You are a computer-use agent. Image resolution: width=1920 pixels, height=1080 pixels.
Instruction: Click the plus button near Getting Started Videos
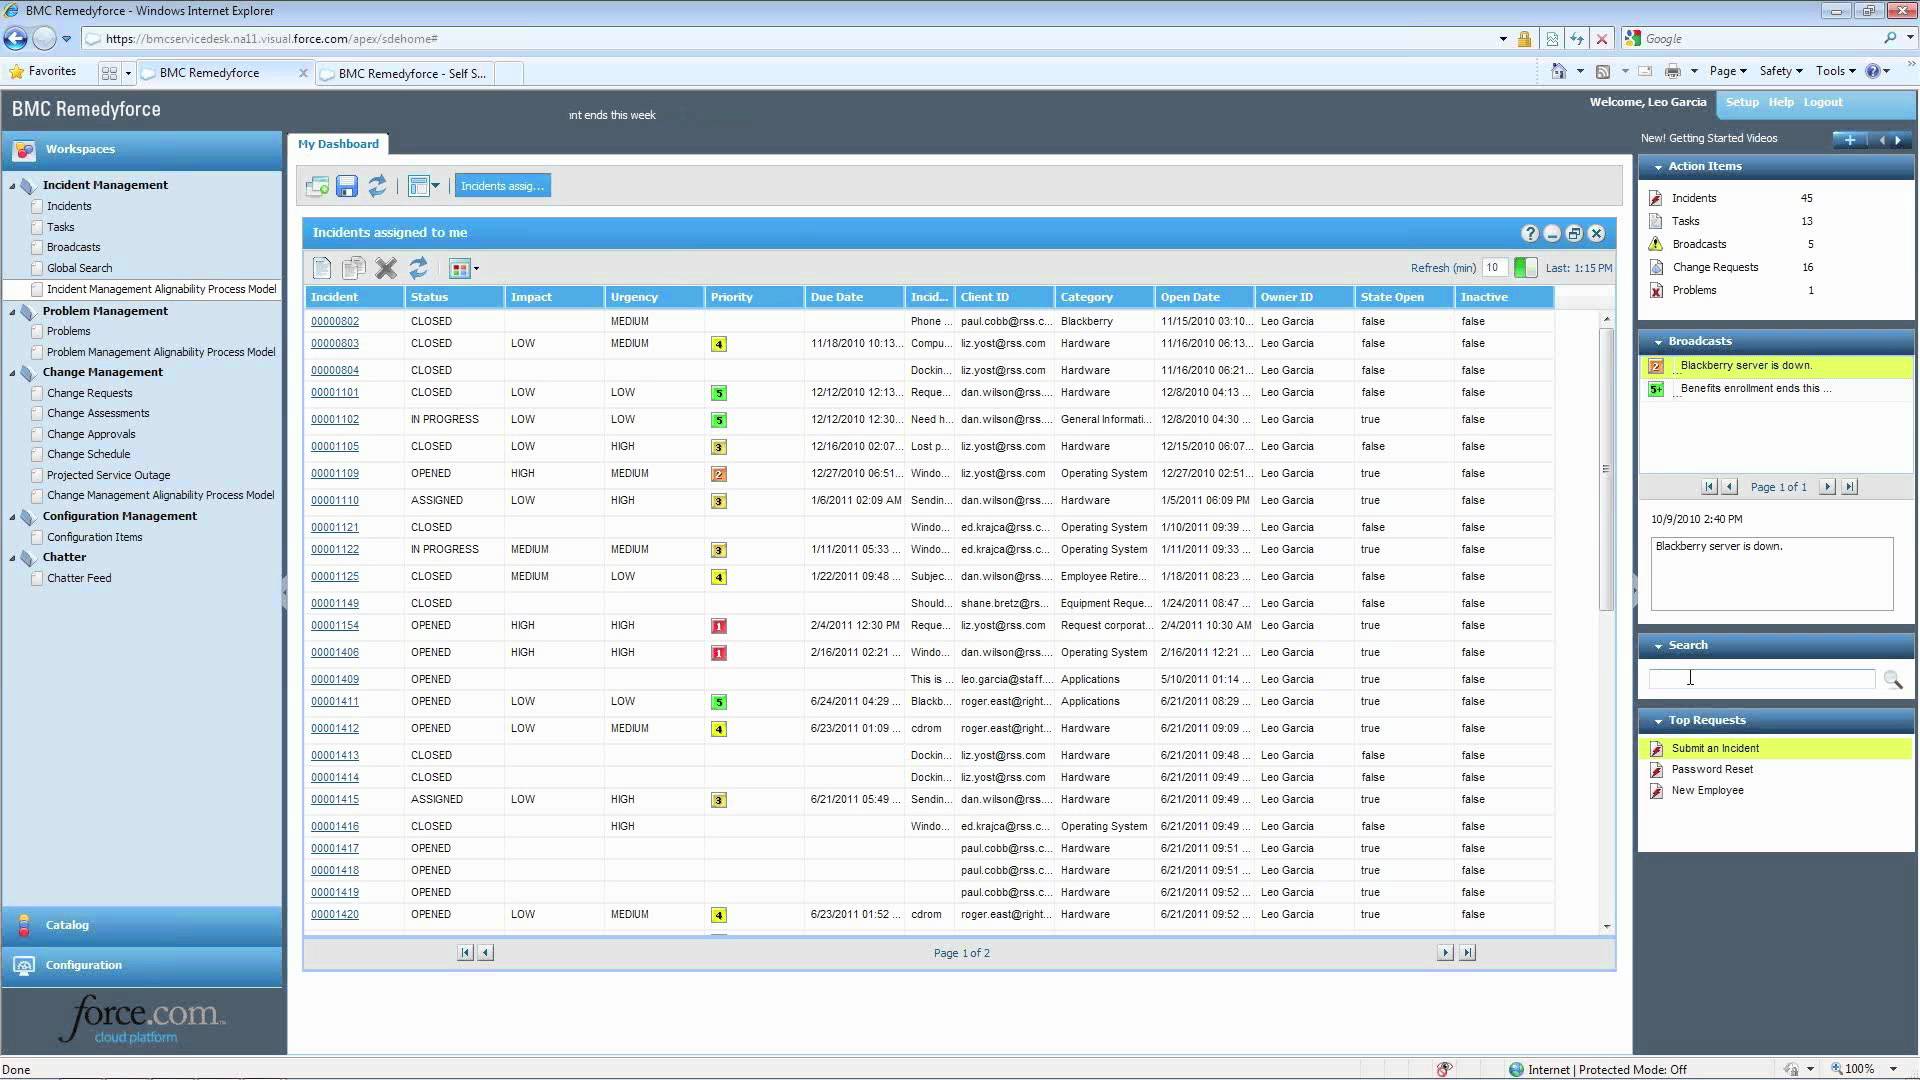[1850, 140]
